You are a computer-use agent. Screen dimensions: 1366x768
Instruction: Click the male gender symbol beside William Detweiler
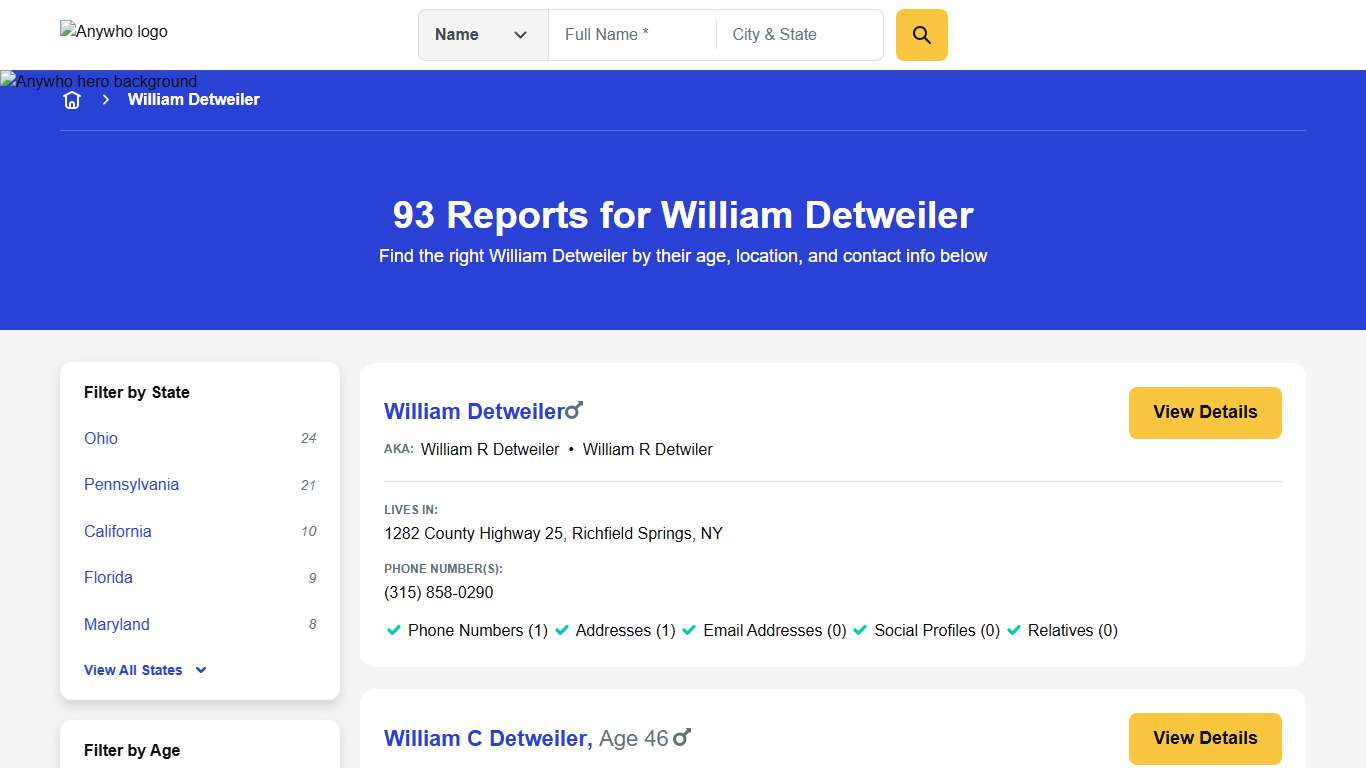[x=574, y=408]
